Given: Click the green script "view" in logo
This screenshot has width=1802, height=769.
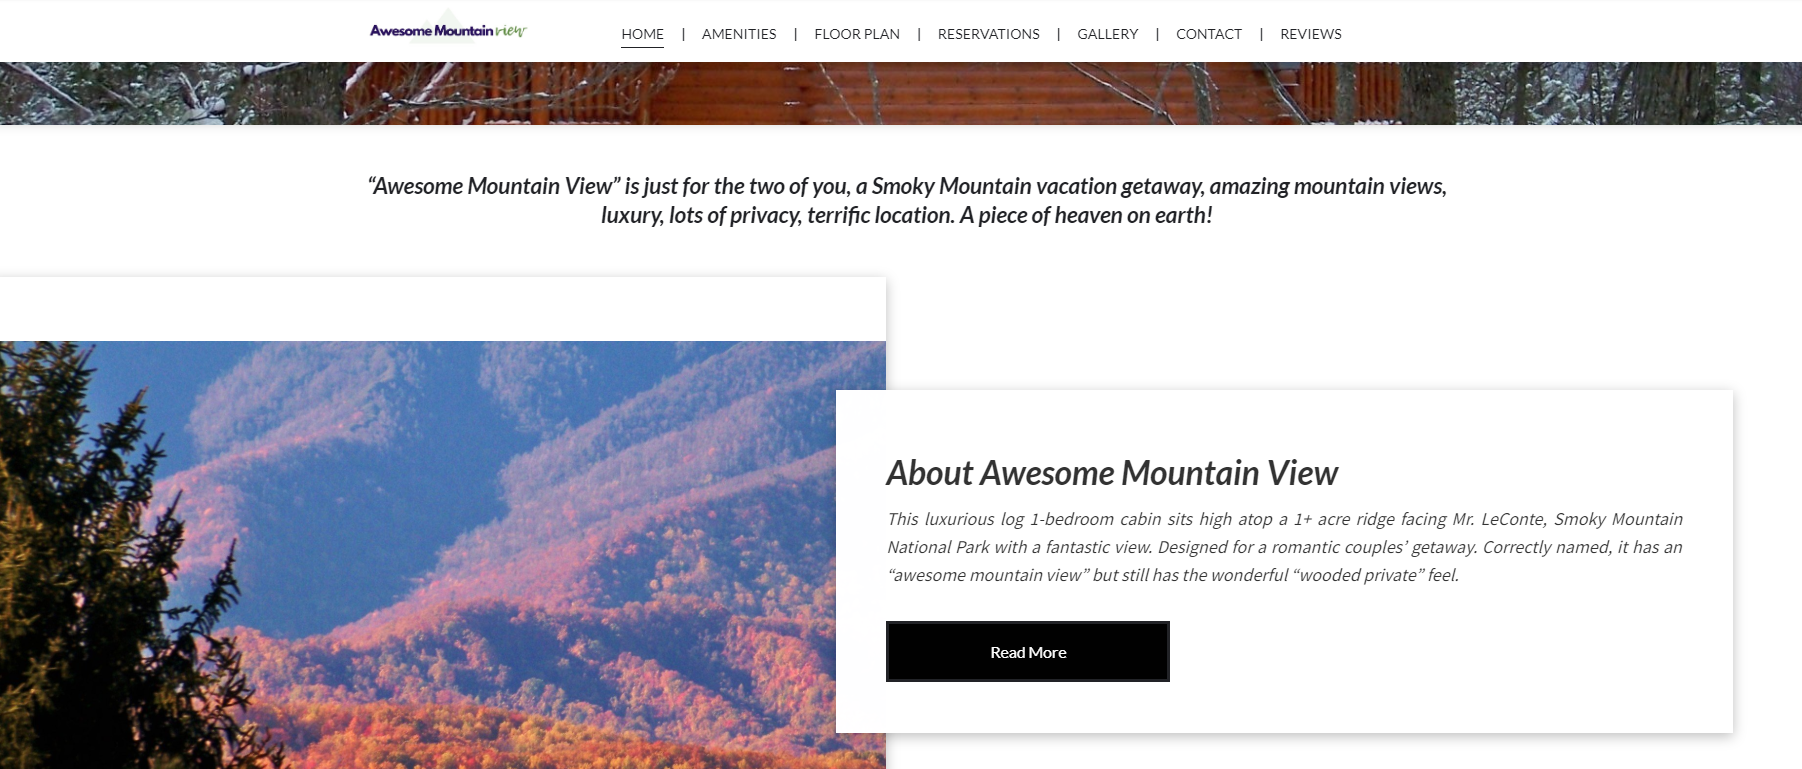Looking at the screenshot, I should pyautogui.click(x=511, y=30).
